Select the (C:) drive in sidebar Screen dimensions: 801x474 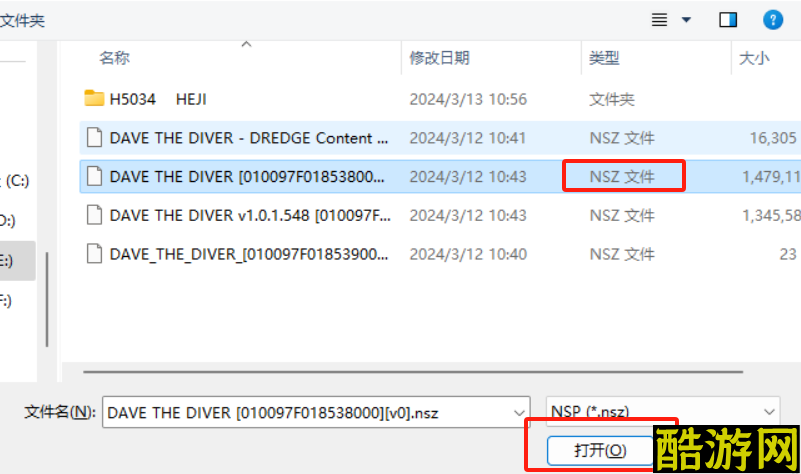(x=17, y=181)
